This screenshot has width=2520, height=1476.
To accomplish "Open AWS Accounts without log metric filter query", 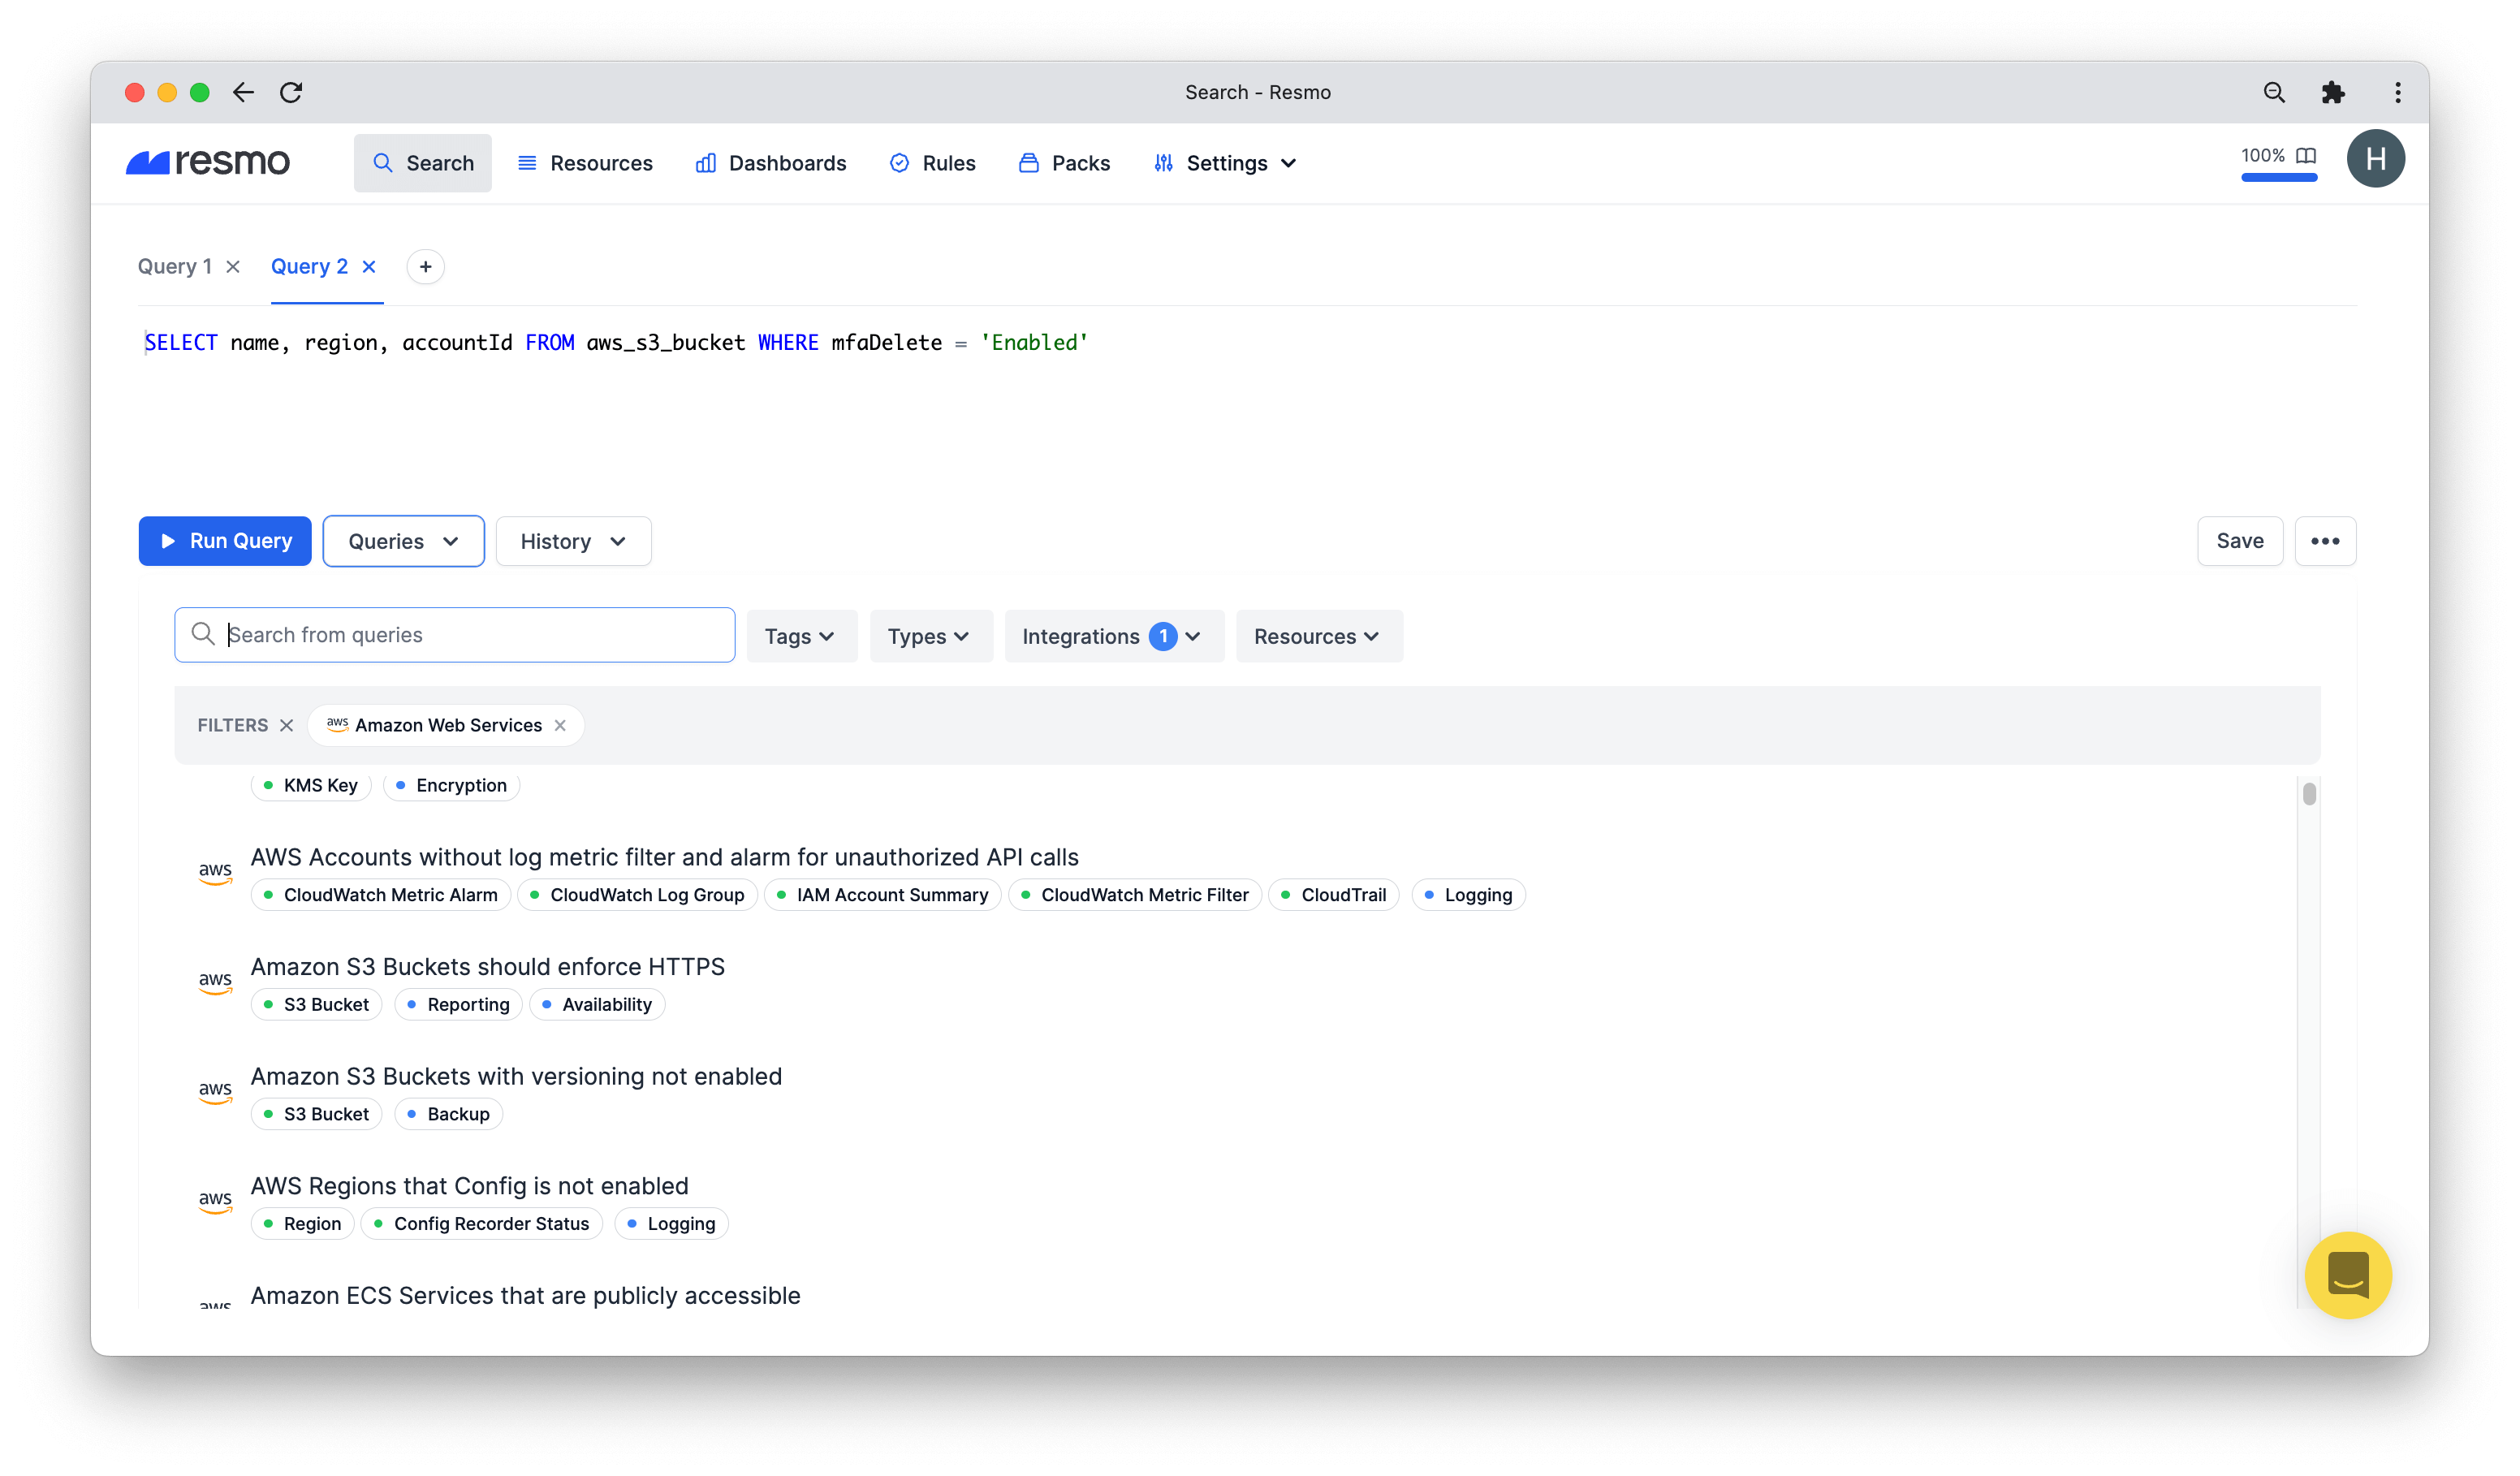I will (x=664, y=857).
